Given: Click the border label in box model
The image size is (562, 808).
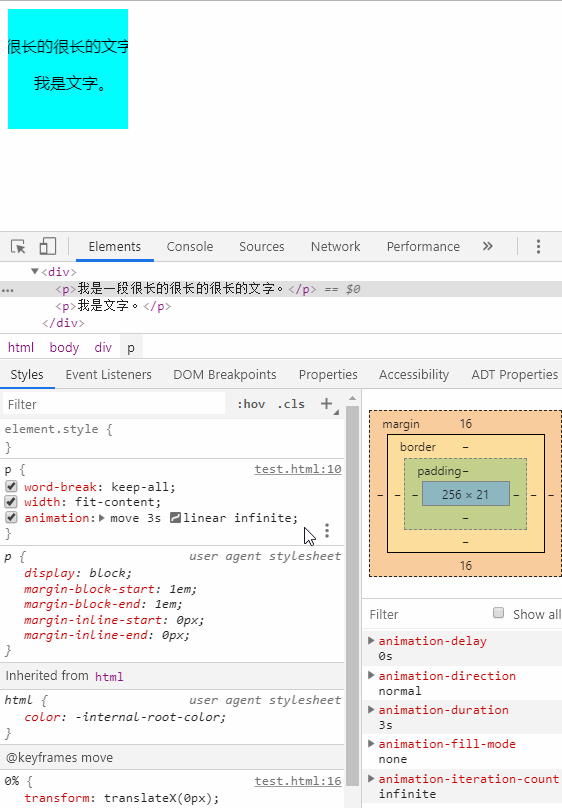Looking at the screenshot, I should click(x=418, y=447).
